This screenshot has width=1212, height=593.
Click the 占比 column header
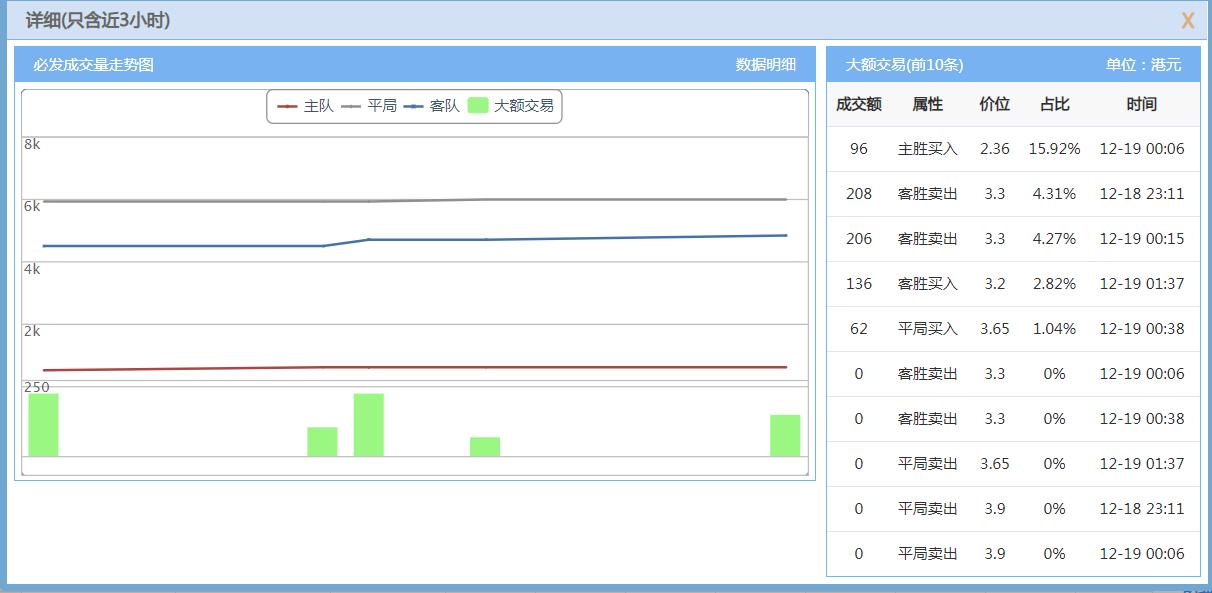(1055, 104)
